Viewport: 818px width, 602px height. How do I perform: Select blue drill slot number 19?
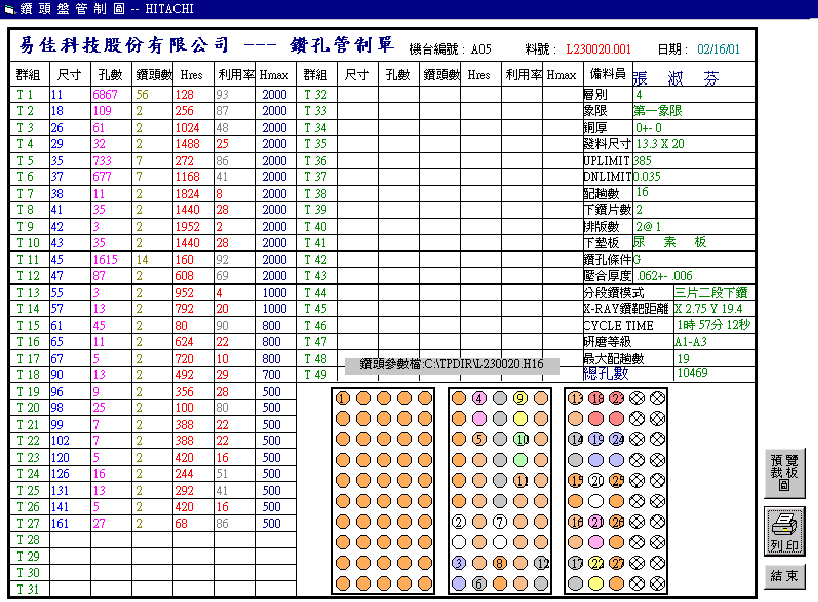[596, 439]
